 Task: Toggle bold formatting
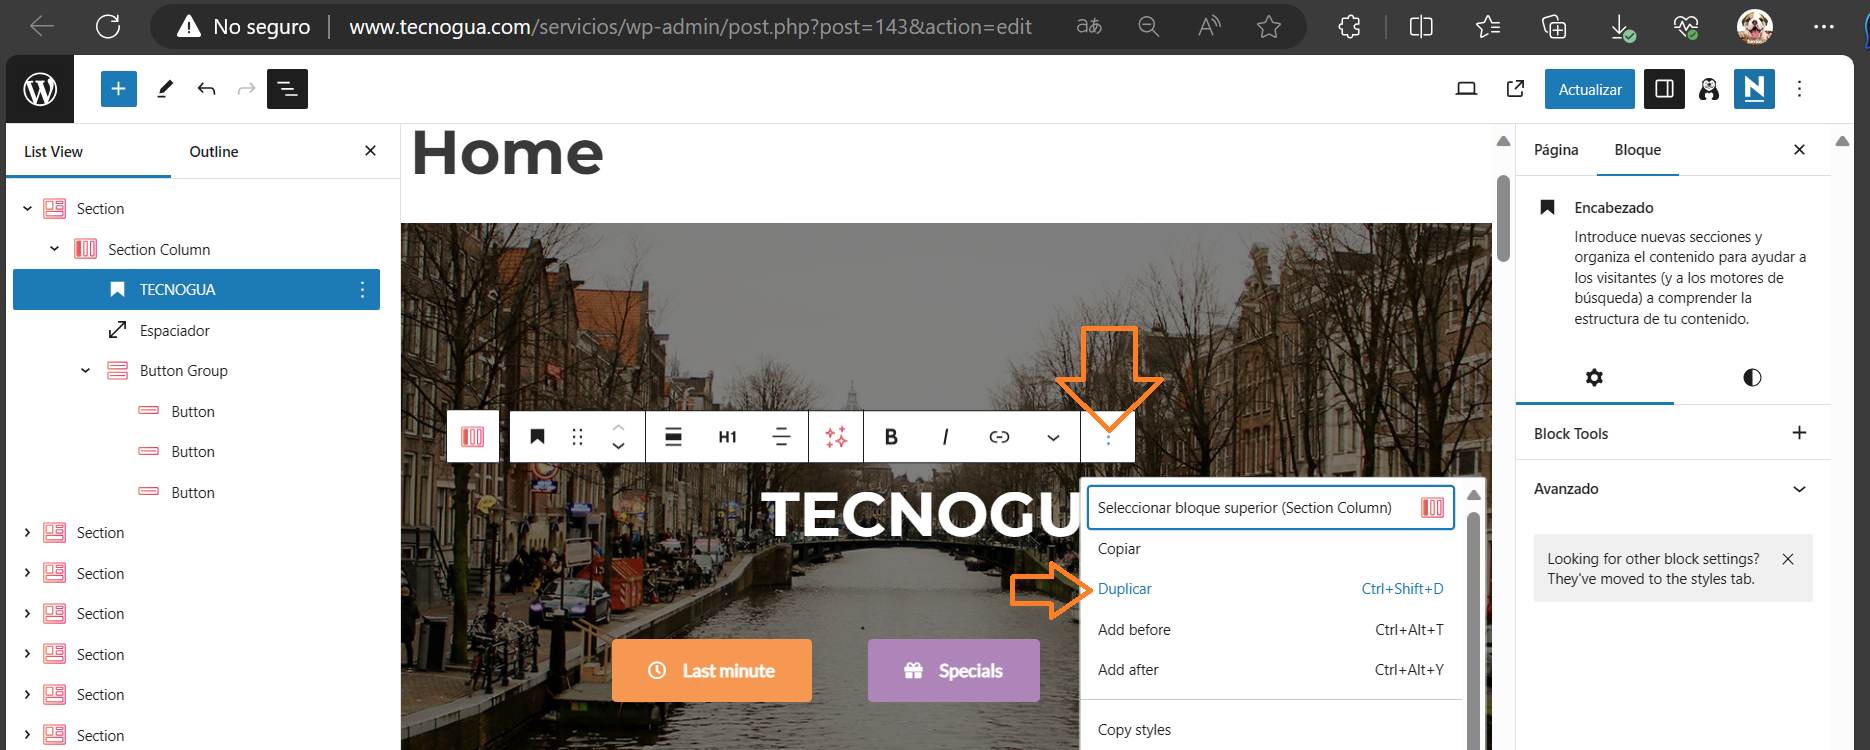(x=891, y=437)
